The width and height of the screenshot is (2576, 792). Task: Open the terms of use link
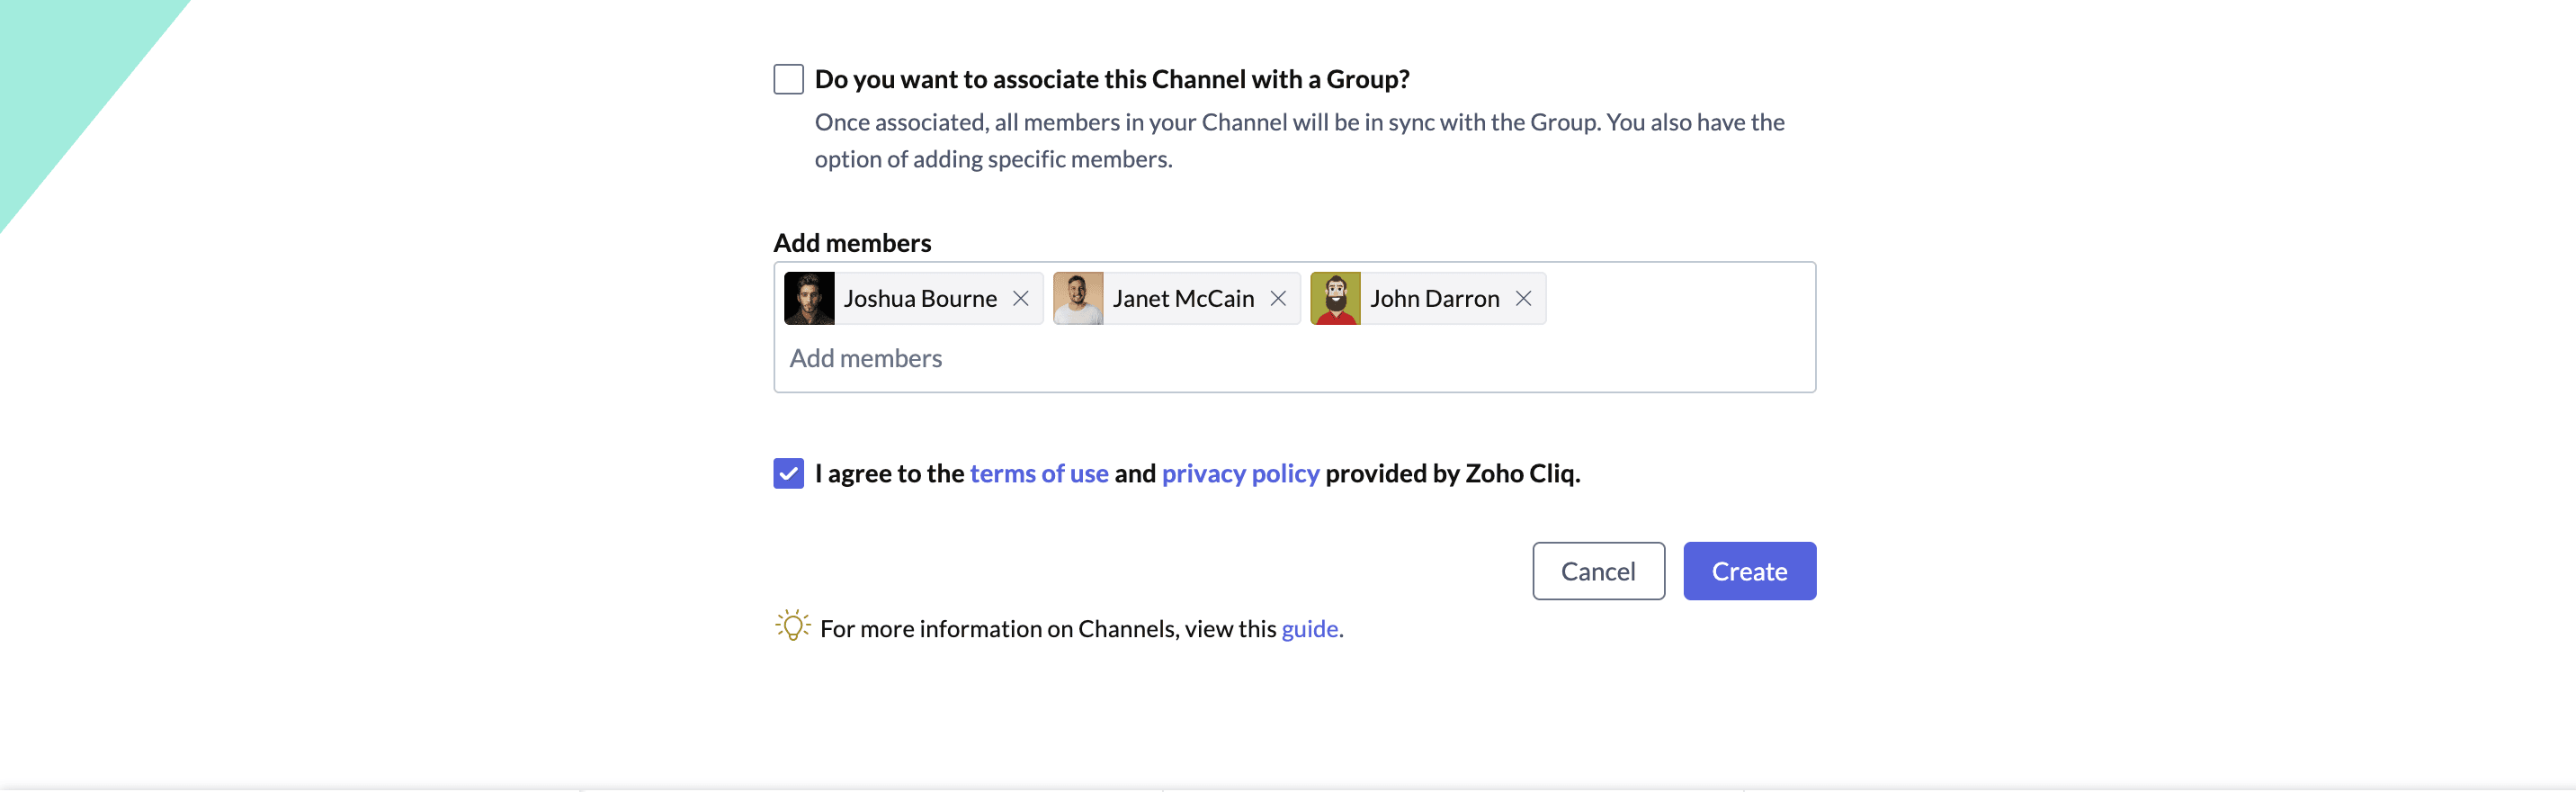(1039, 473)
